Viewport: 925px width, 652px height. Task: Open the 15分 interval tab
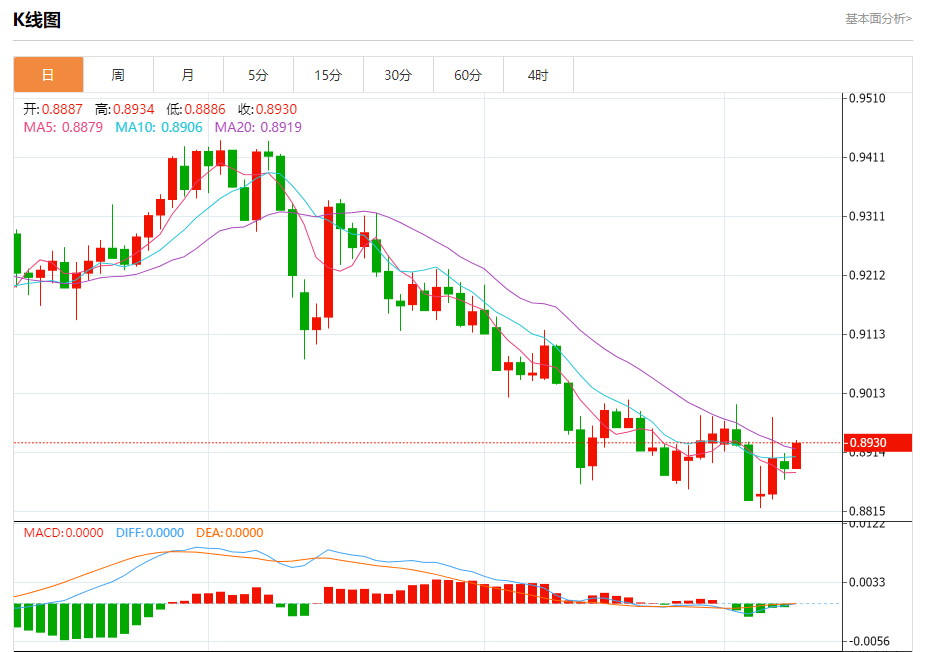(328, 75)
